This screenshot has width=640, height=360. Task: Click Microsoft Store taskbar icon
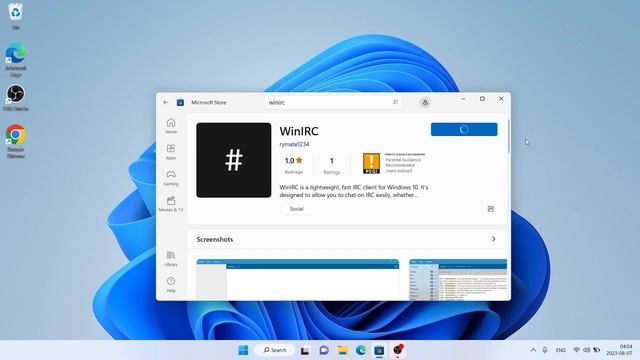(379, 350)
